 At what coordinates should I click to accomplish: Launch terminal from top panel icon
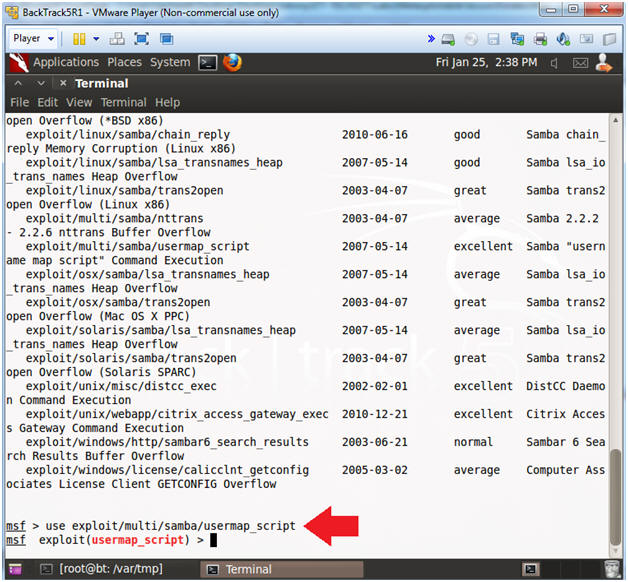click(x=207, y=63)
